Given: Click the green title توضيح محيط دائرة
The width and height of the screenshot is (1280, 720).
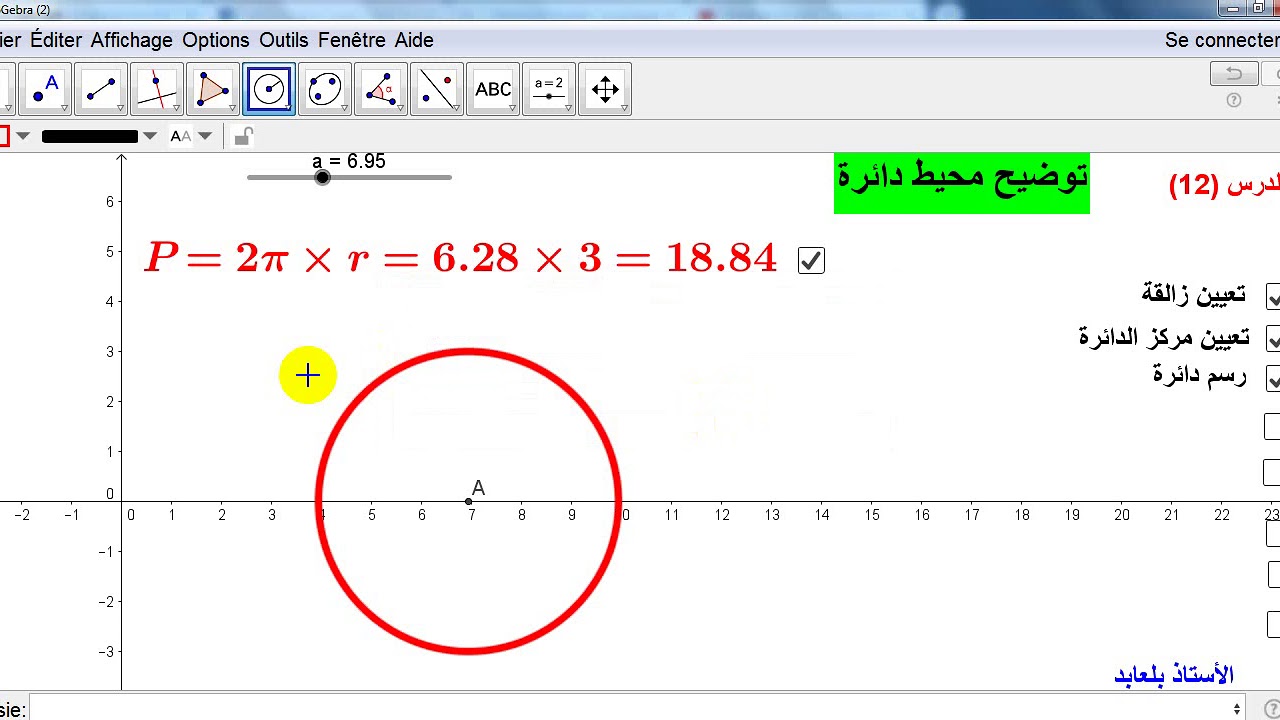Looking at the screenshot, I should [x=962, y=183].
